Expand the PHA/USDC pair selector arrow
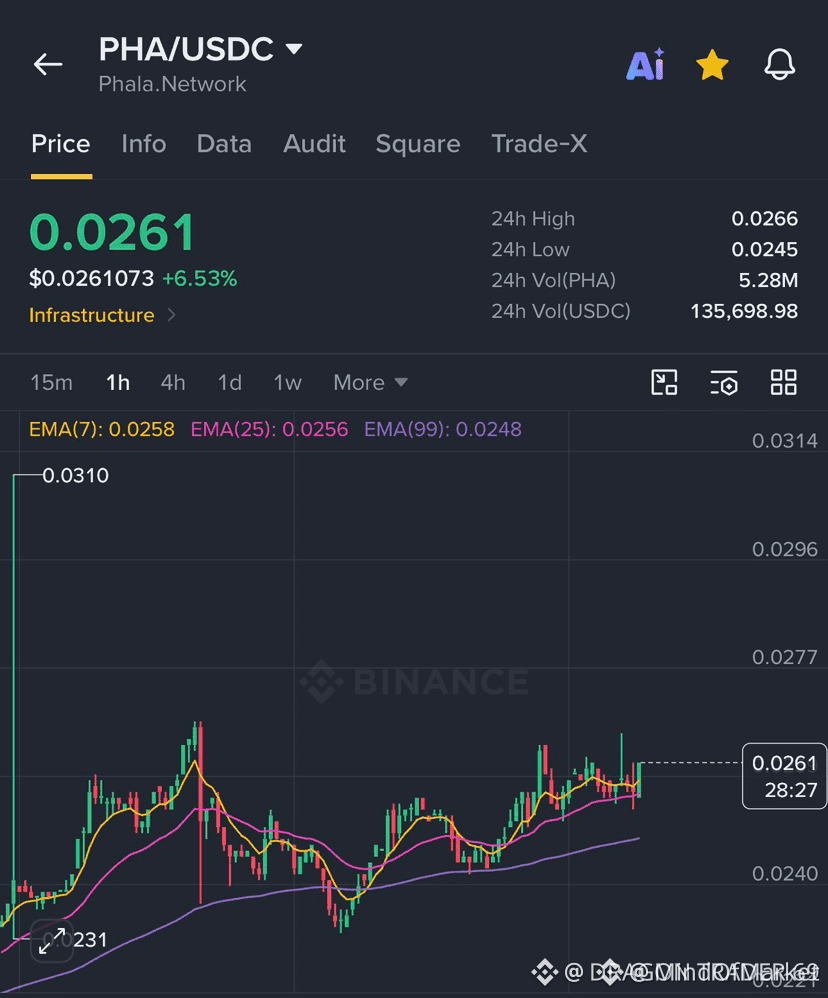The width and height of the screenshot is (828, 998). [x=294, y=49]
